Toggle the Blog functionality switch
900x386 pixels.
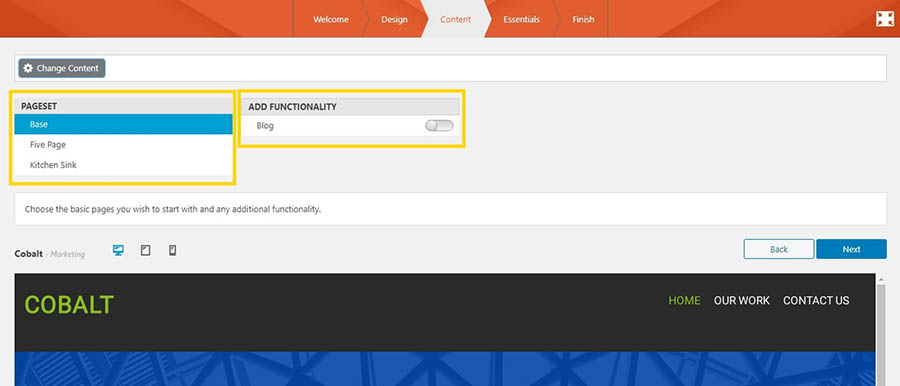pos(439,126)
